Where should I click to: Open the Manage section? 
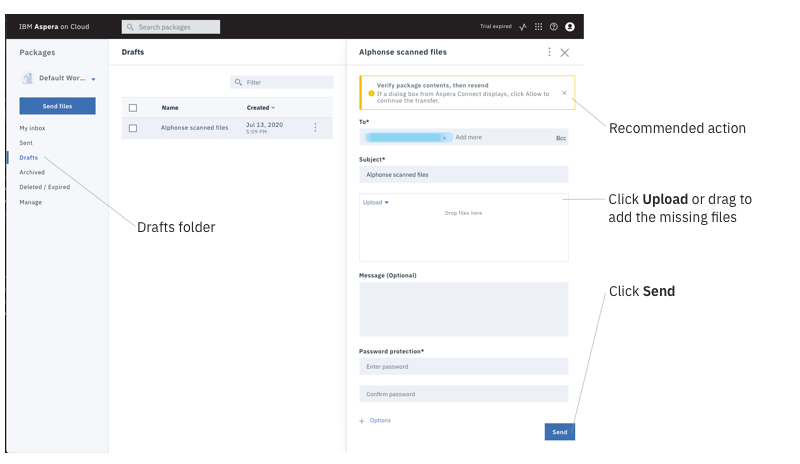click(31, 203)
